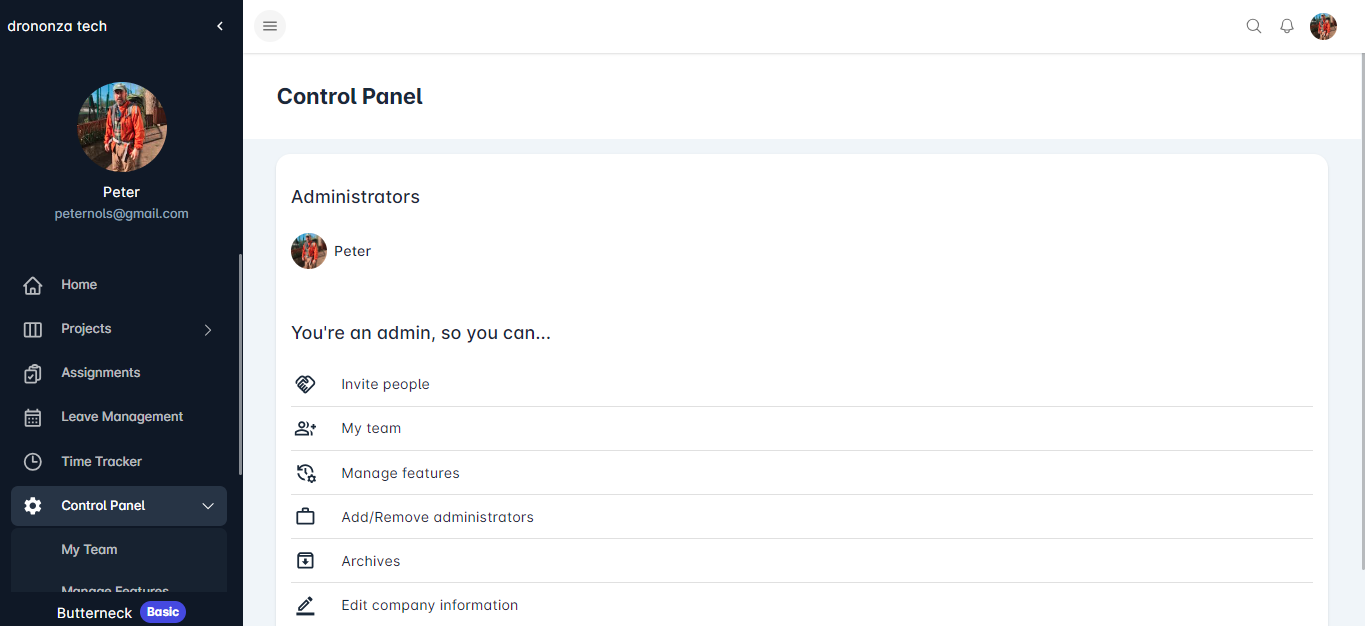Click the Edit company information pencil icon
1365x626 pixels.
click(305, 605)
